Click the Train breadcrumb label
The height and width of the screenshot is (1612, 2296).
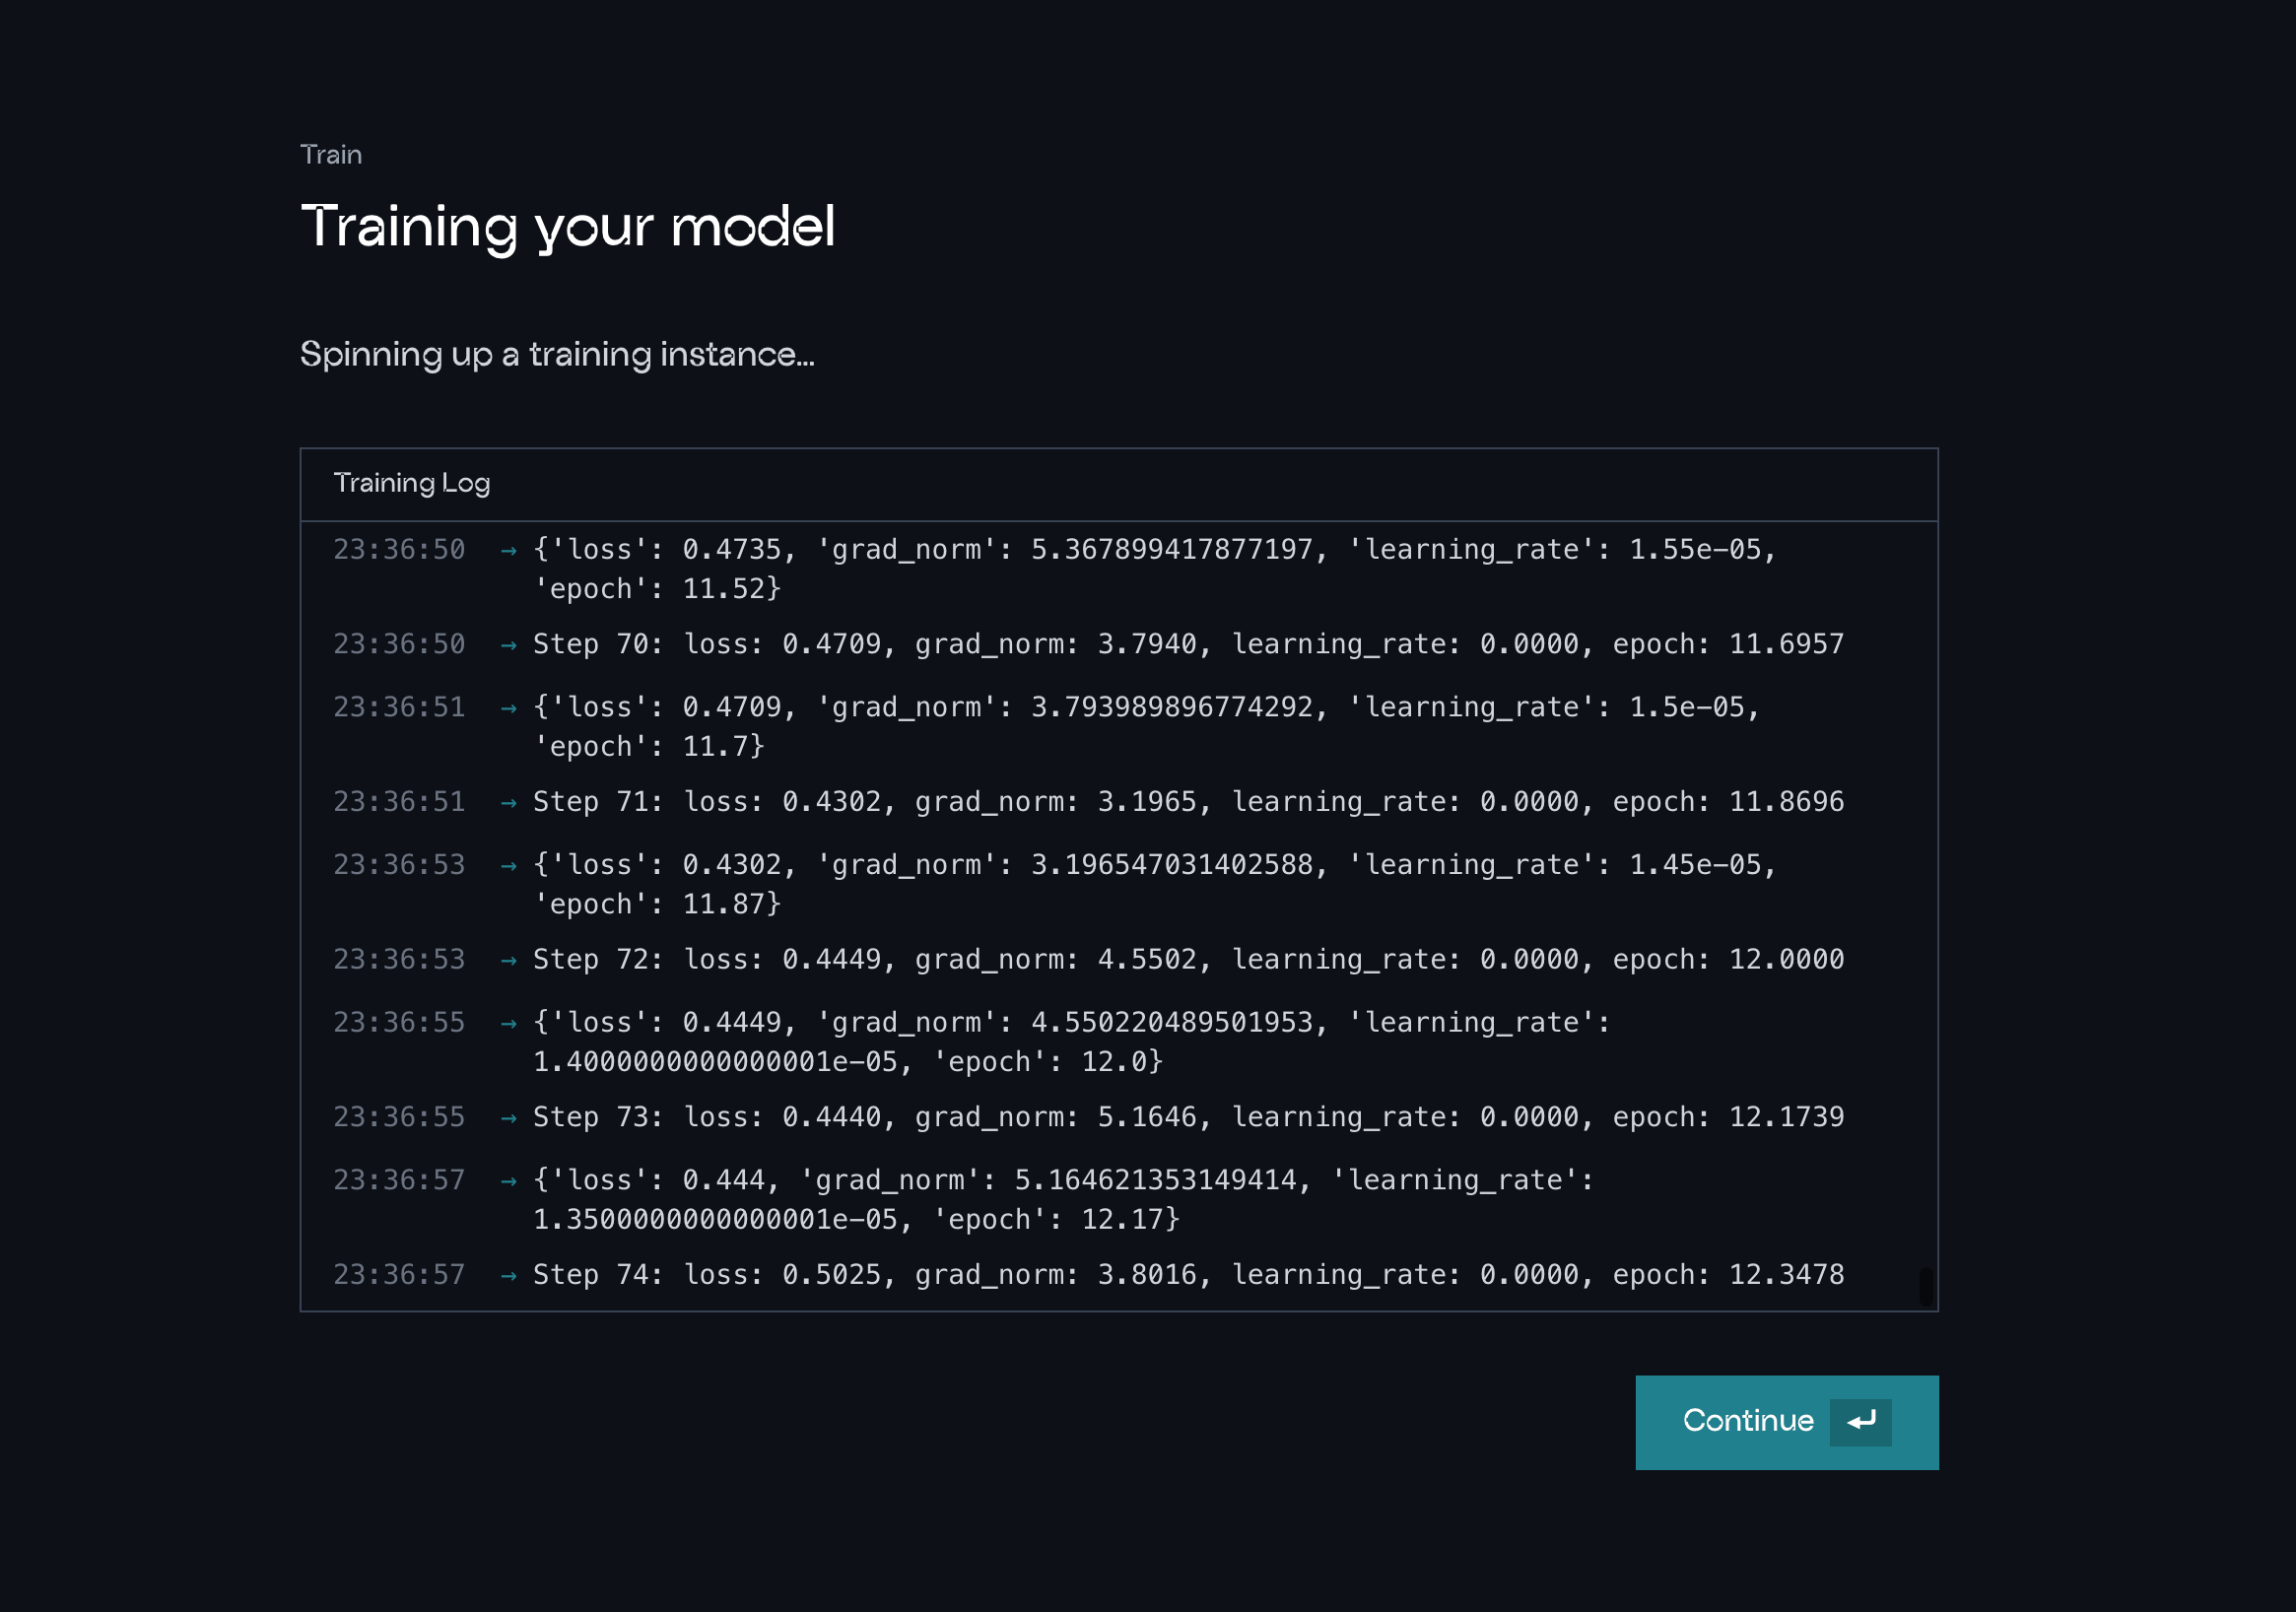tap(331, 155)
